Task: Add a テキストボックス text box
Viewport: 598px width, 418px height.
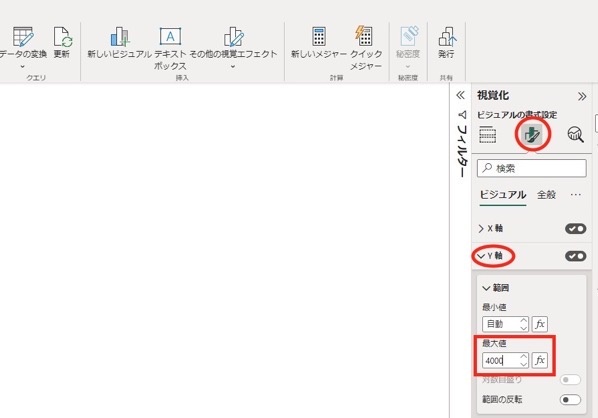Action: click(170, 37)
